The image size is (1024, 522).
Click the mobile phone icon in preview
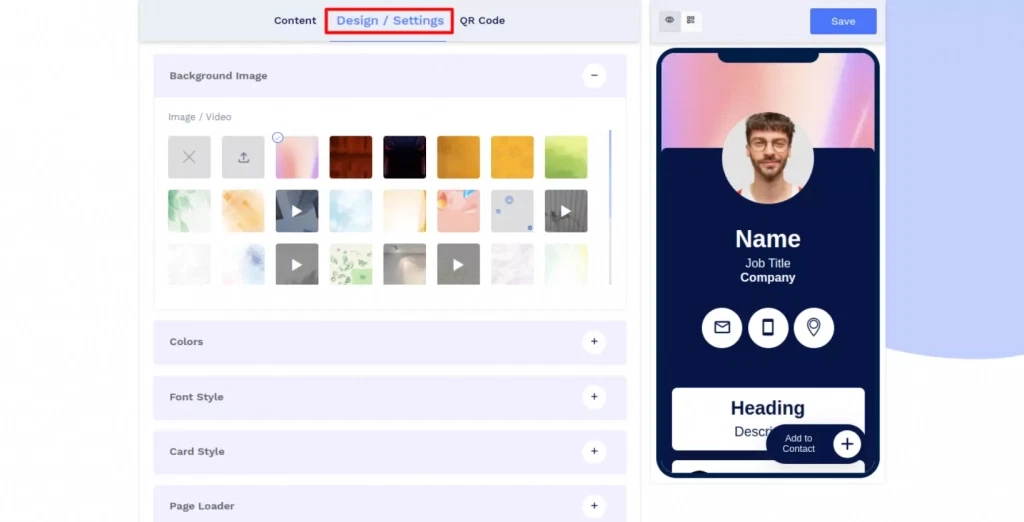tap(768, 327)
